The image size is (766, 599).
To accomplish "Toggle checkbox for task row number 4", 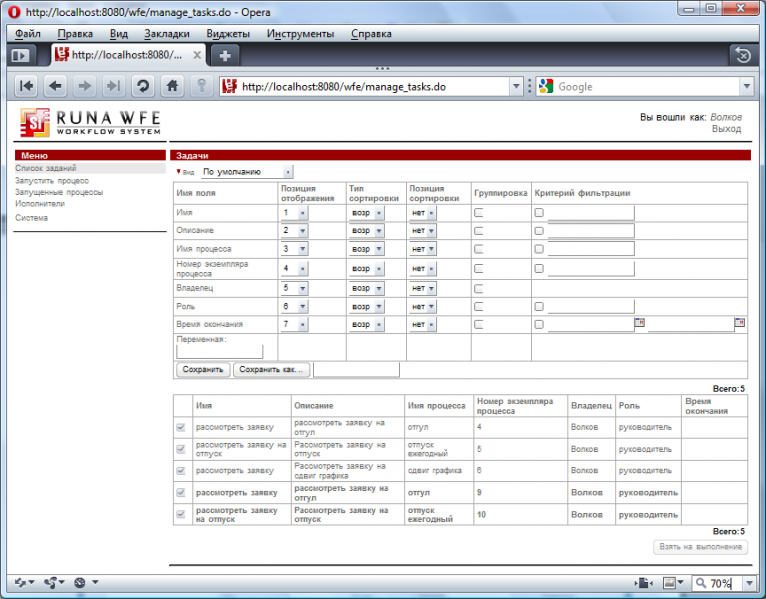I will click(181, 428).
